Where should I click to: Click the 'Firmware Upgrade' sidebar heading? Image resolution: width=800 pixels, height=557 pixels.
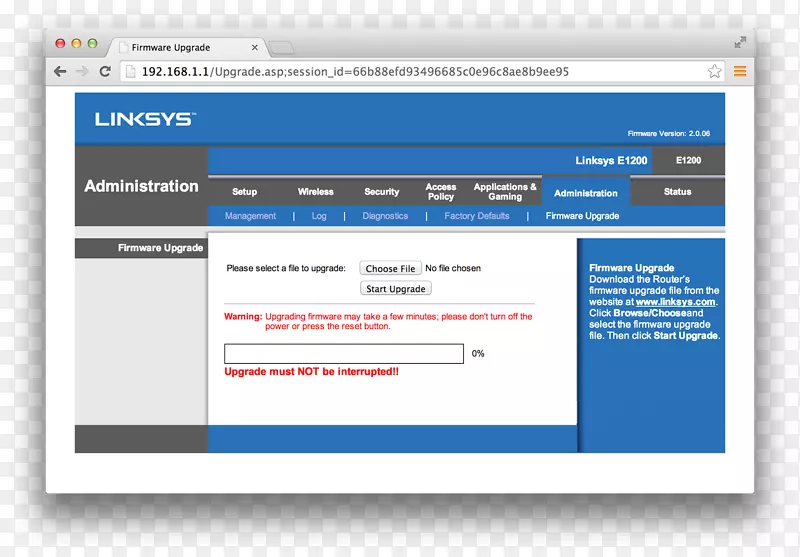click(x=160, y=248)
